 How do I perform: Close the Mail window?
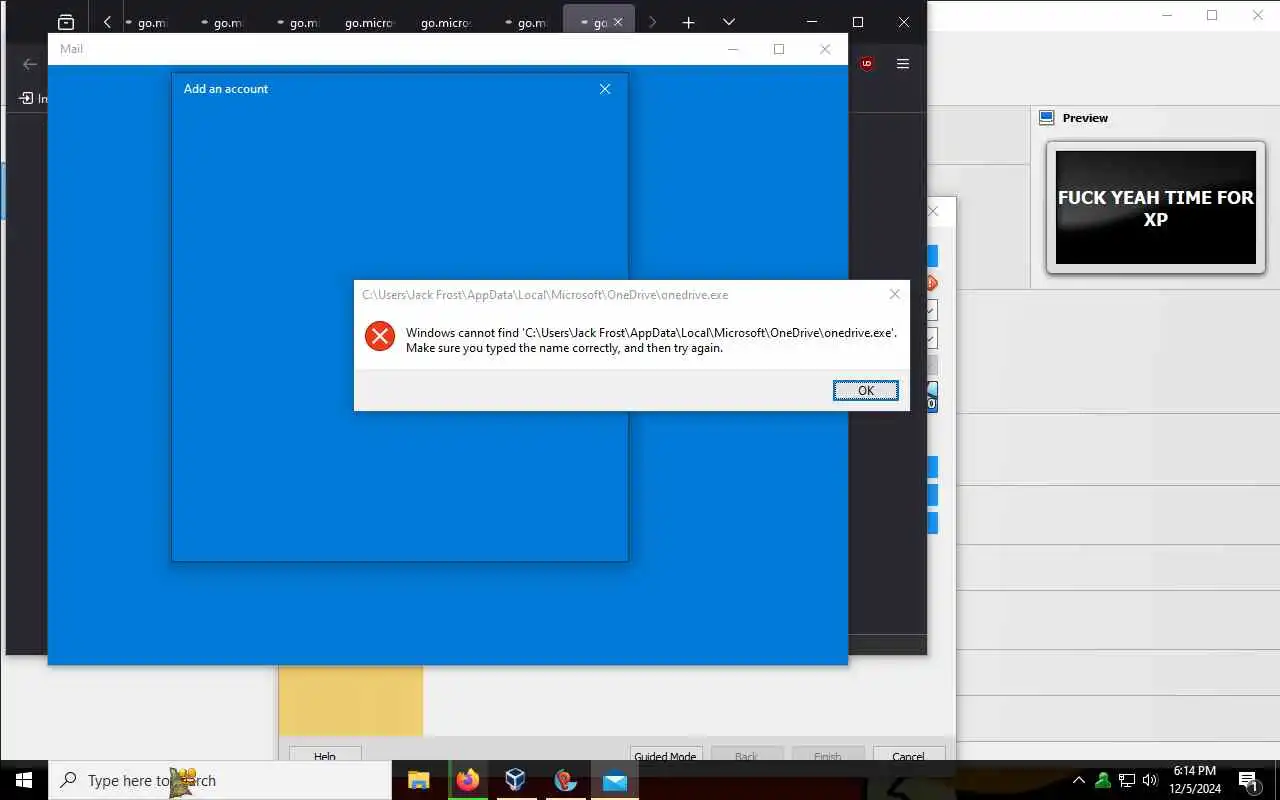click(825, 49)
